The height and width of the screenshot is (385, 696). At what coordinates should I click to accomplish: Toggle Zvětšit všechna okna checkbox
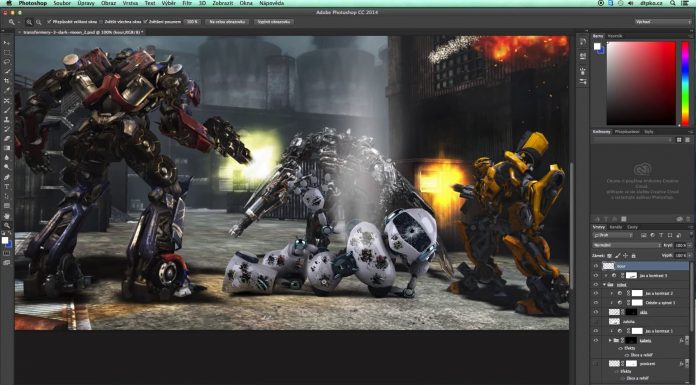(101, 22)
